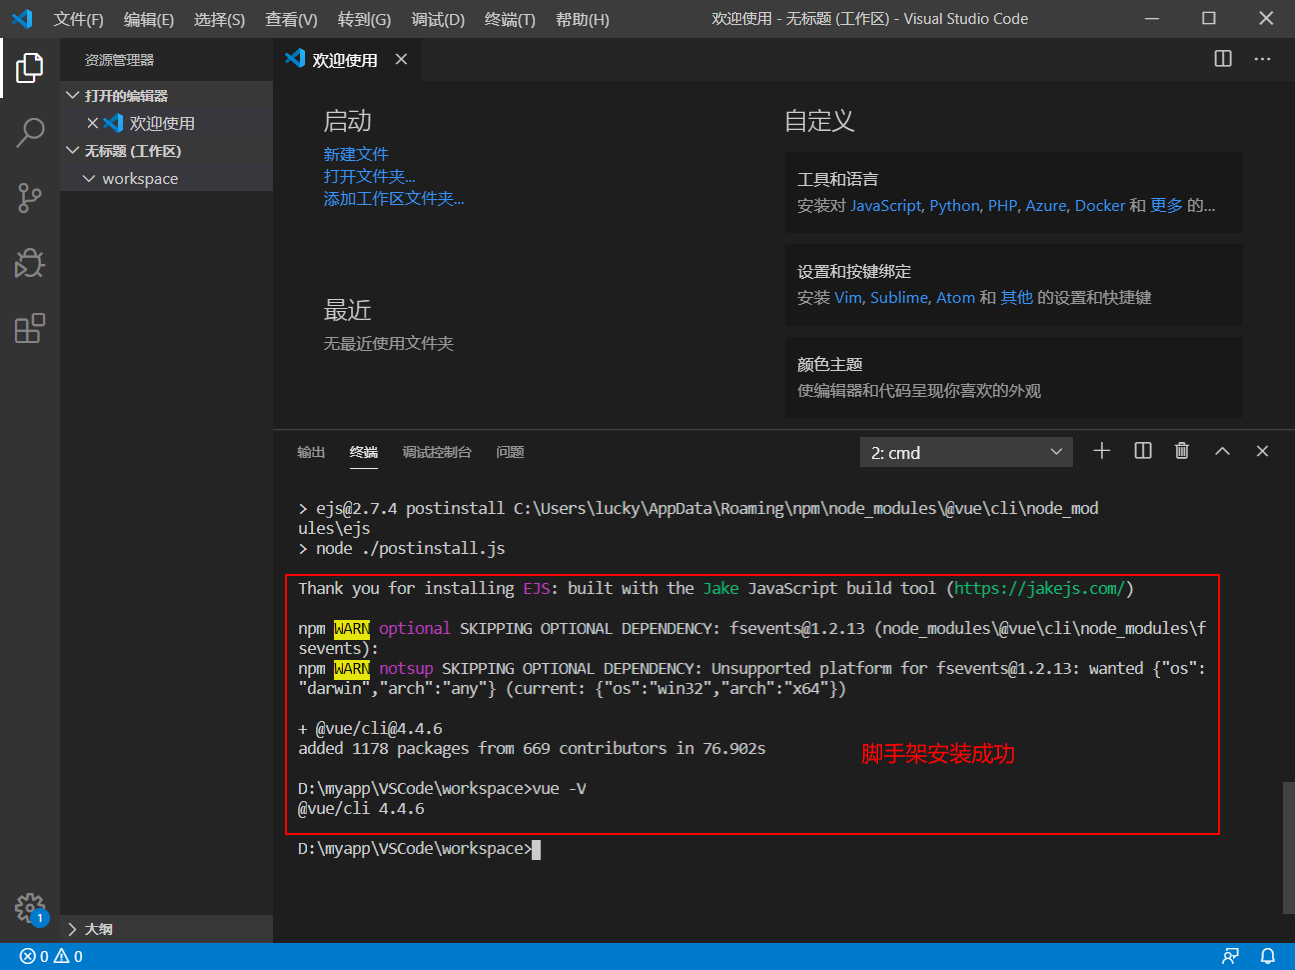1295x970 pixels.
Task: Open the Extensions view
Action: click(x=30, y=328)
